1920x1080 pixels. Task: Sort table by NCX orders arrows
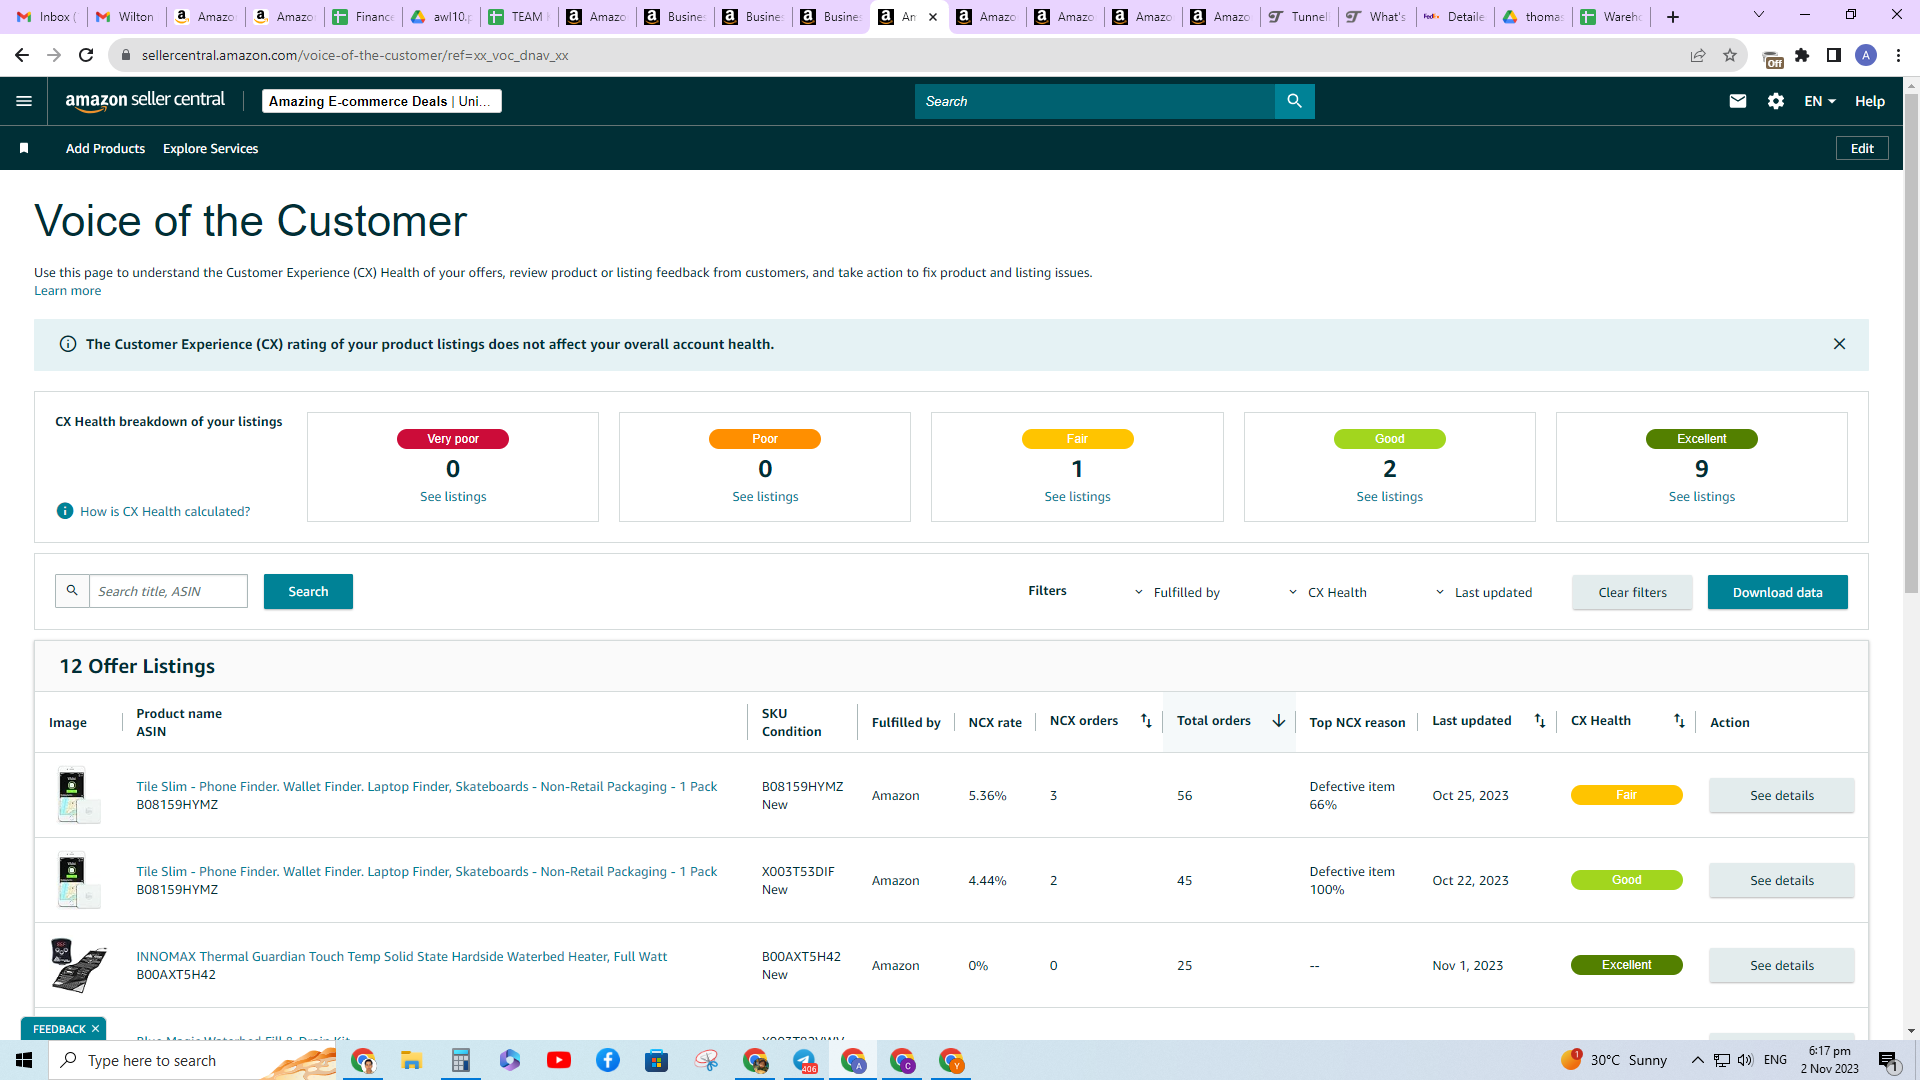1146,721
